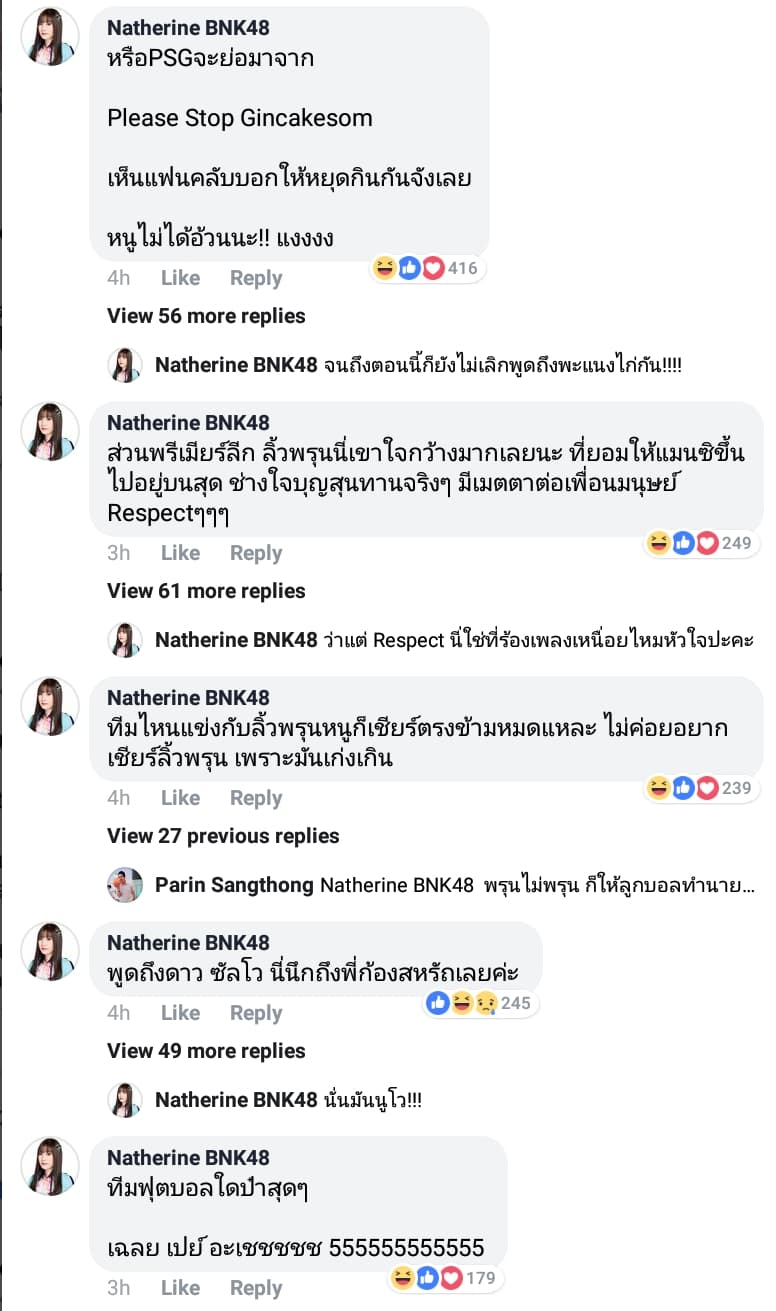Click reaction icons with 245 count
This screenshot has width=776, height=1311.
pos(478,1003)
